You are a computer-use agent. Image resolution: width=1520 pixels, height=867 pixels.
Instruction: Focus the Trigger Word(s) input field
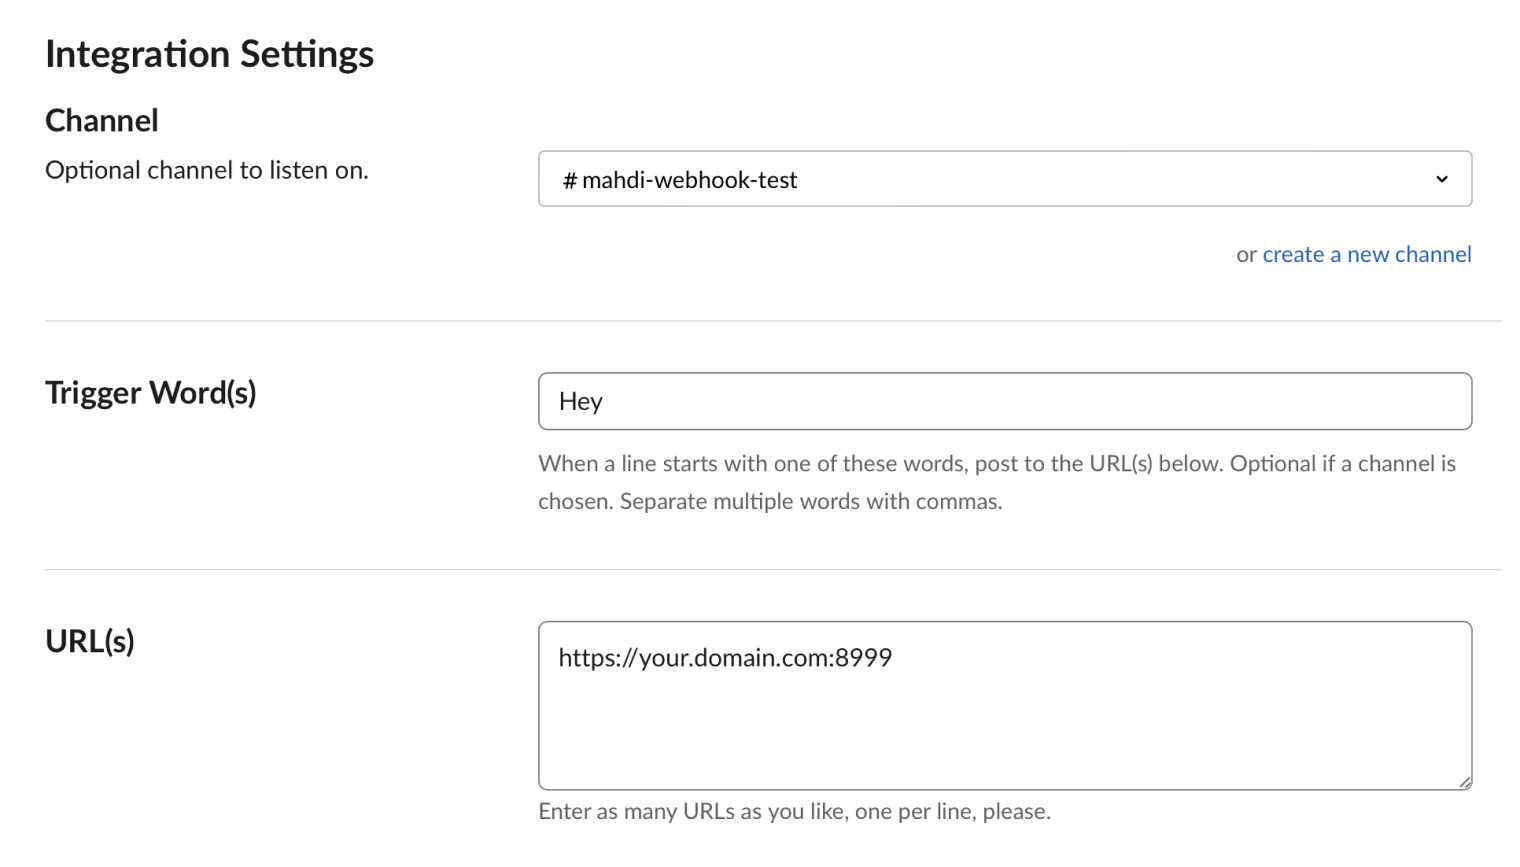1004,401
